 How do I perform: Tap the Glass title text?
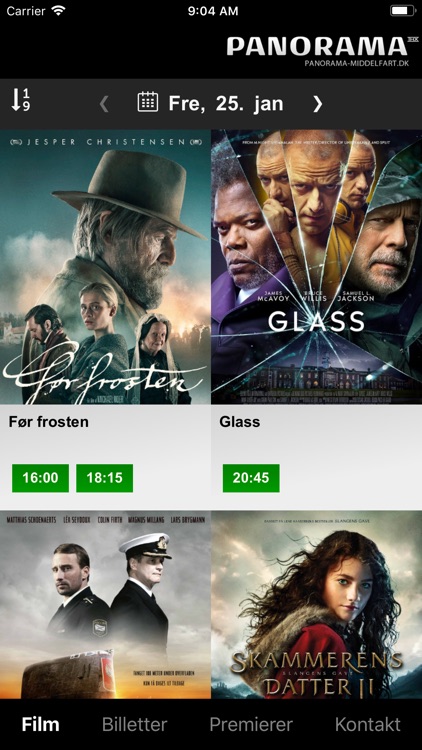tap(240, 422)
